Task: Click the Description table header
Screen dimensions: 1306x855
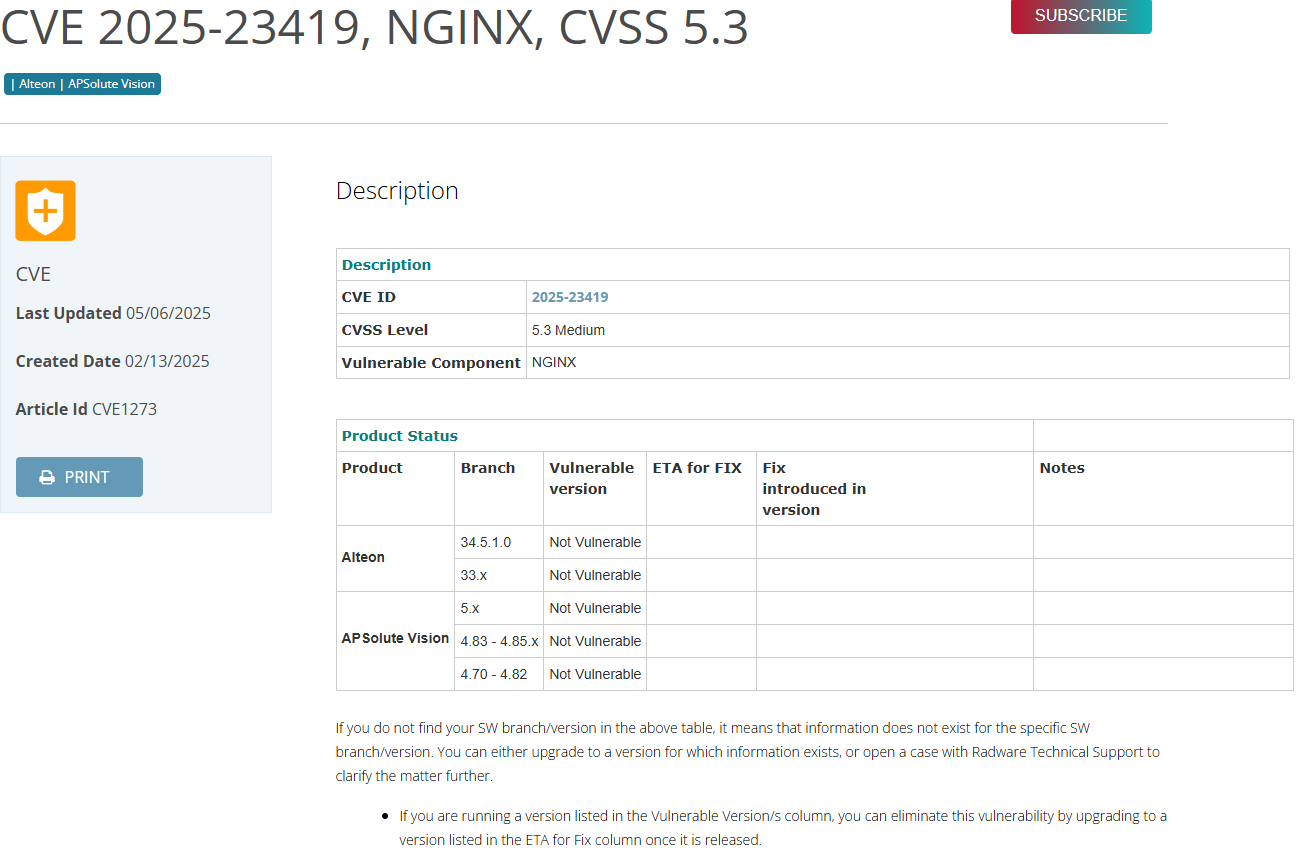Action: pos(813,265)
